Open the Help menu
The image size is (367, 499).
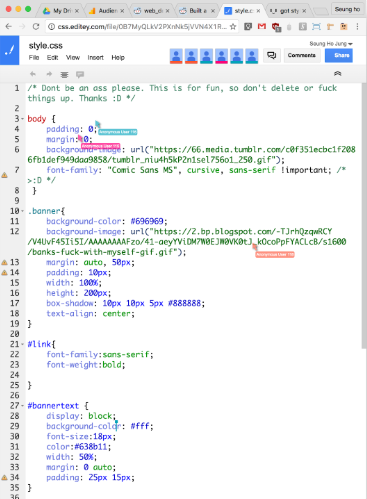(x=118, y=58)
